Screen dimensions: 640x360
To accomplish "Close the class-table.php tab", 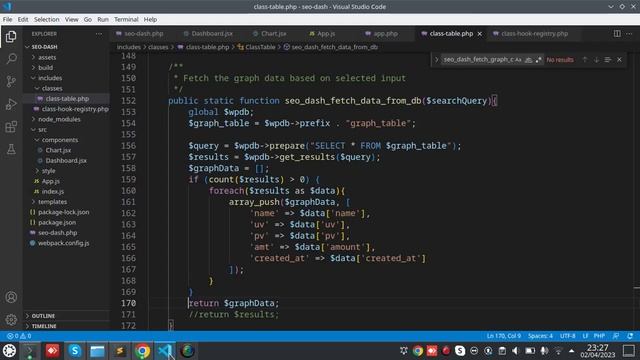I will 480,34.
